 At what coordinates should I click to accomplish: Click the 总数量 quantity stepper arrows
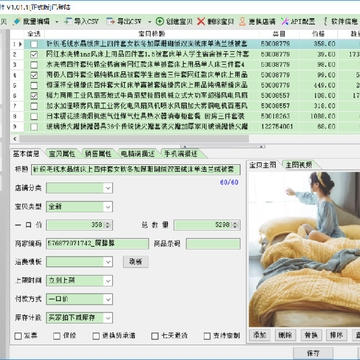tap(235, 225)
